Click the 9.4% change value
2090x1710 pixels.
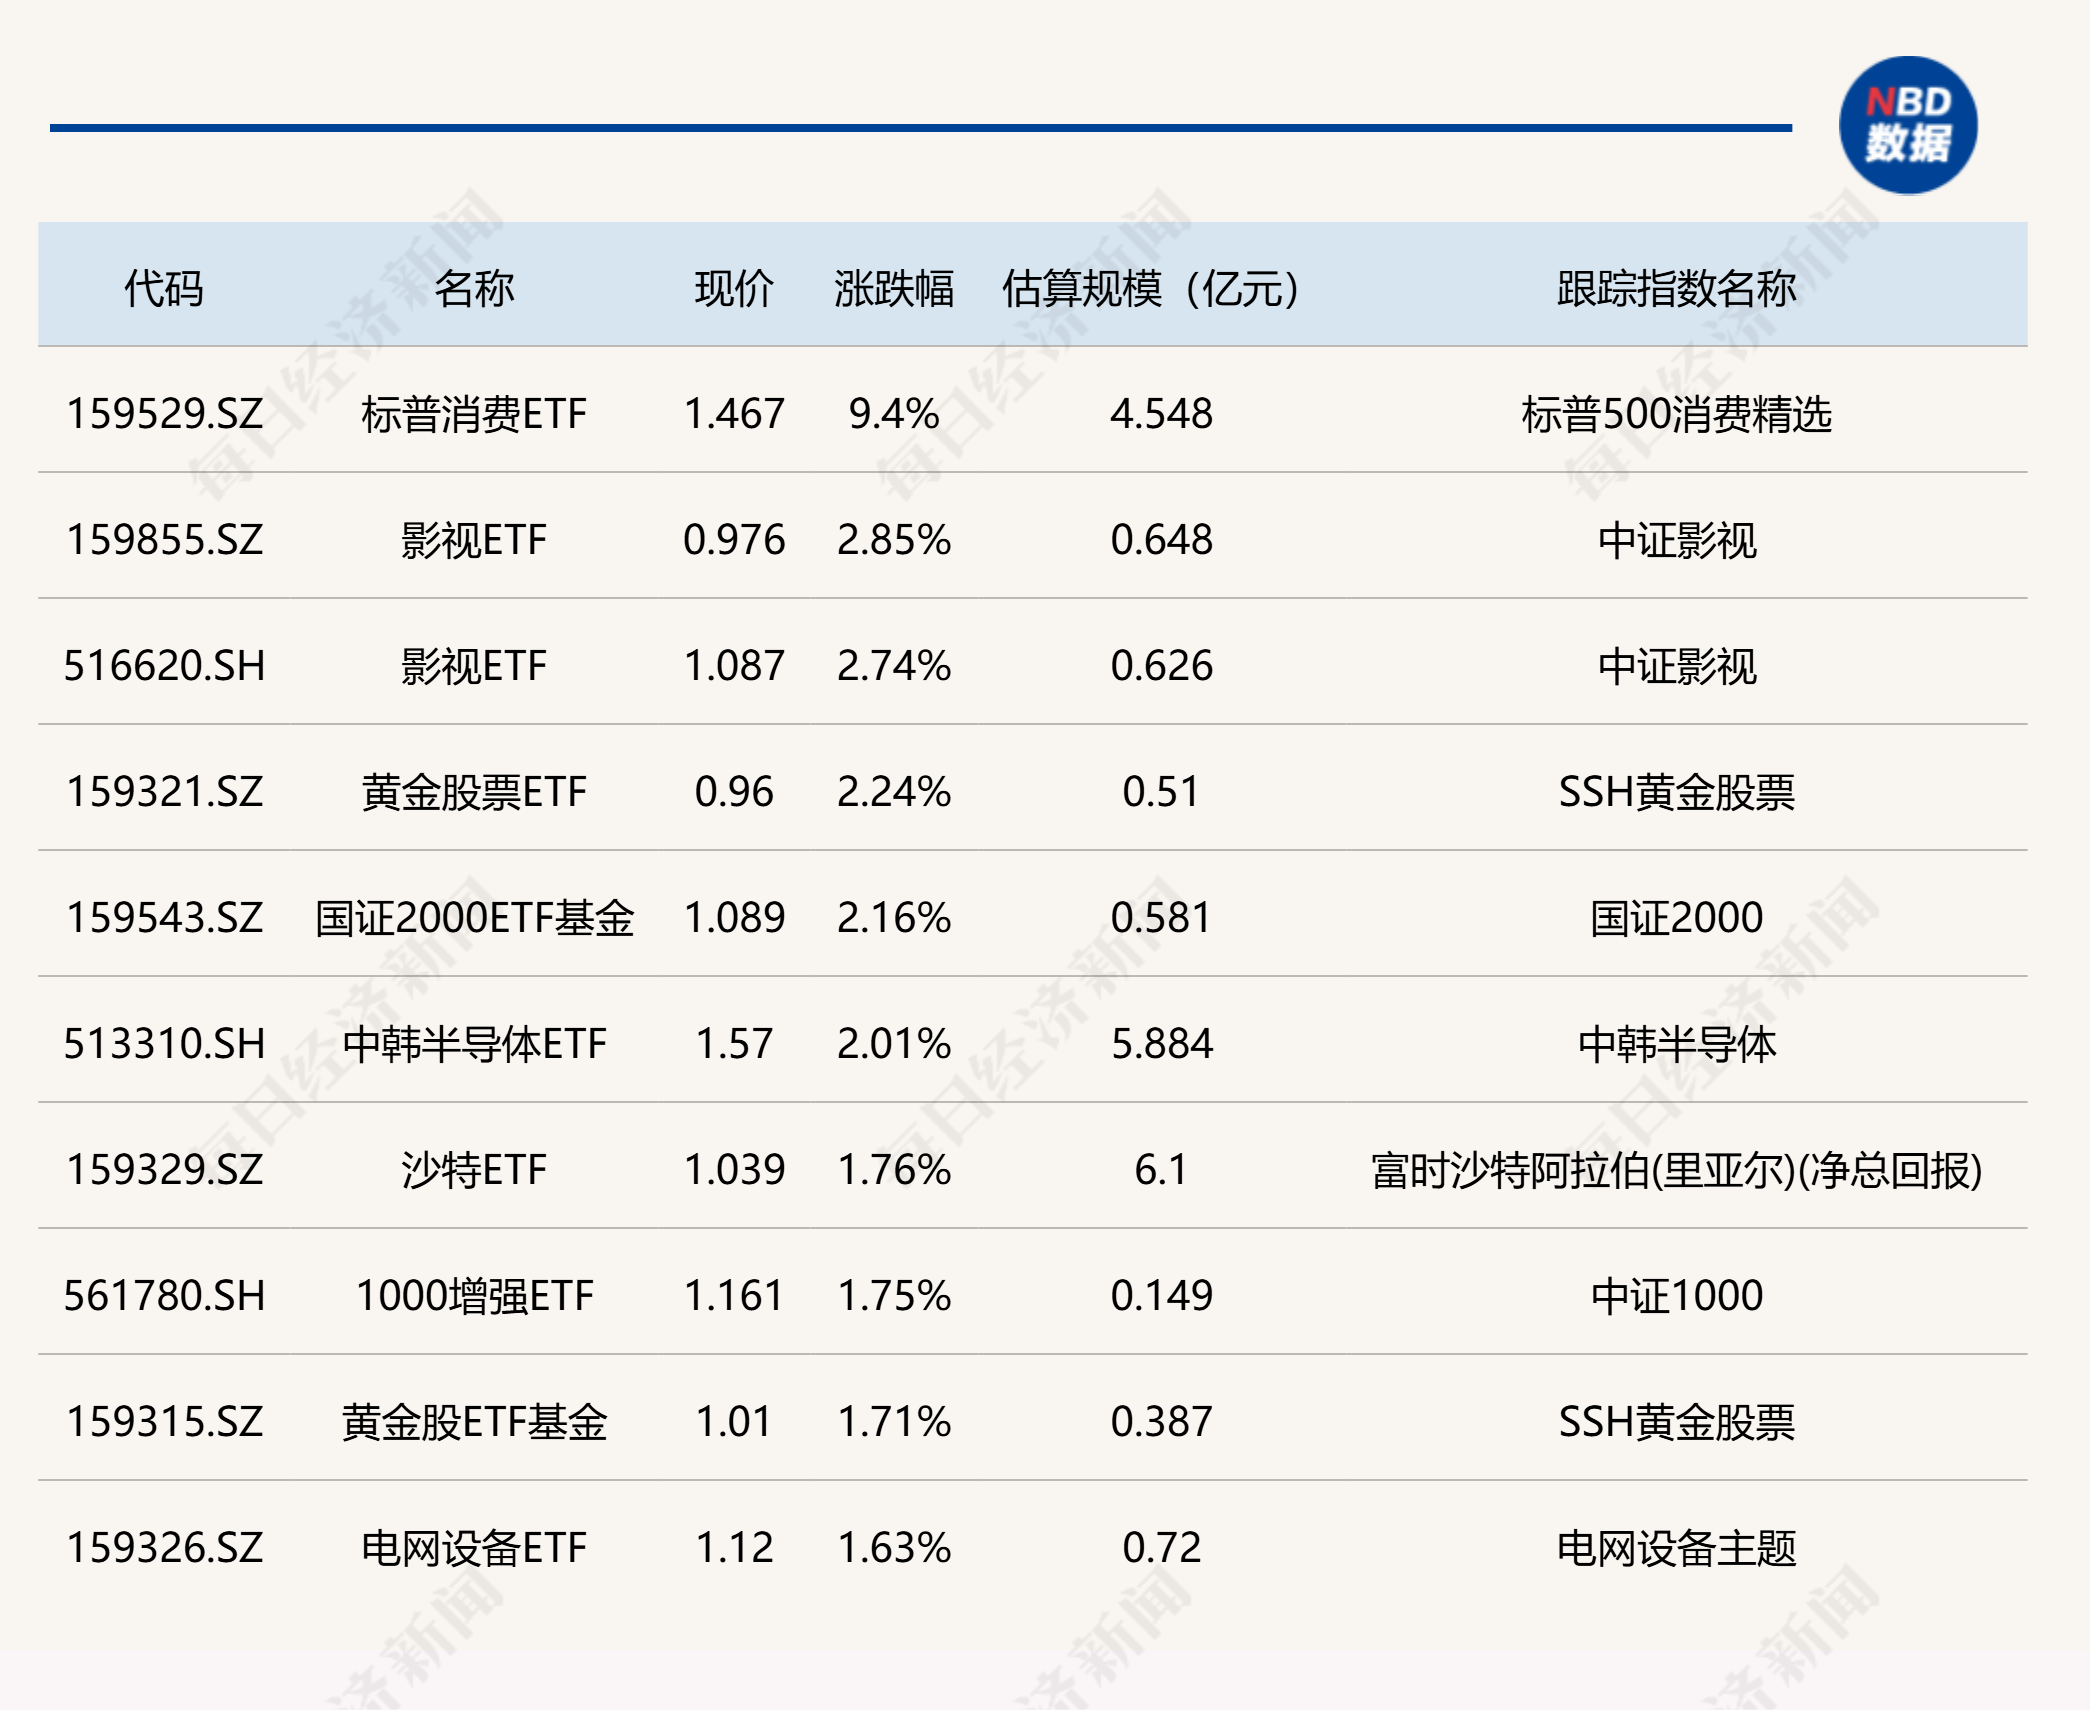coord(893,414)
